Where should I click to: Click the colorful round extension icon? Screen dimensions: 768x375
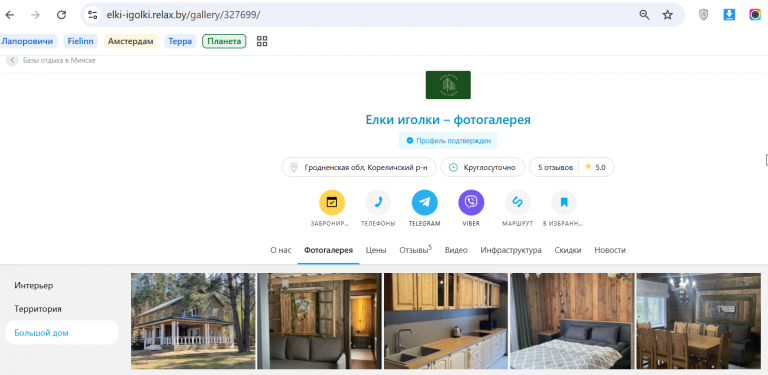coord(755,15)
